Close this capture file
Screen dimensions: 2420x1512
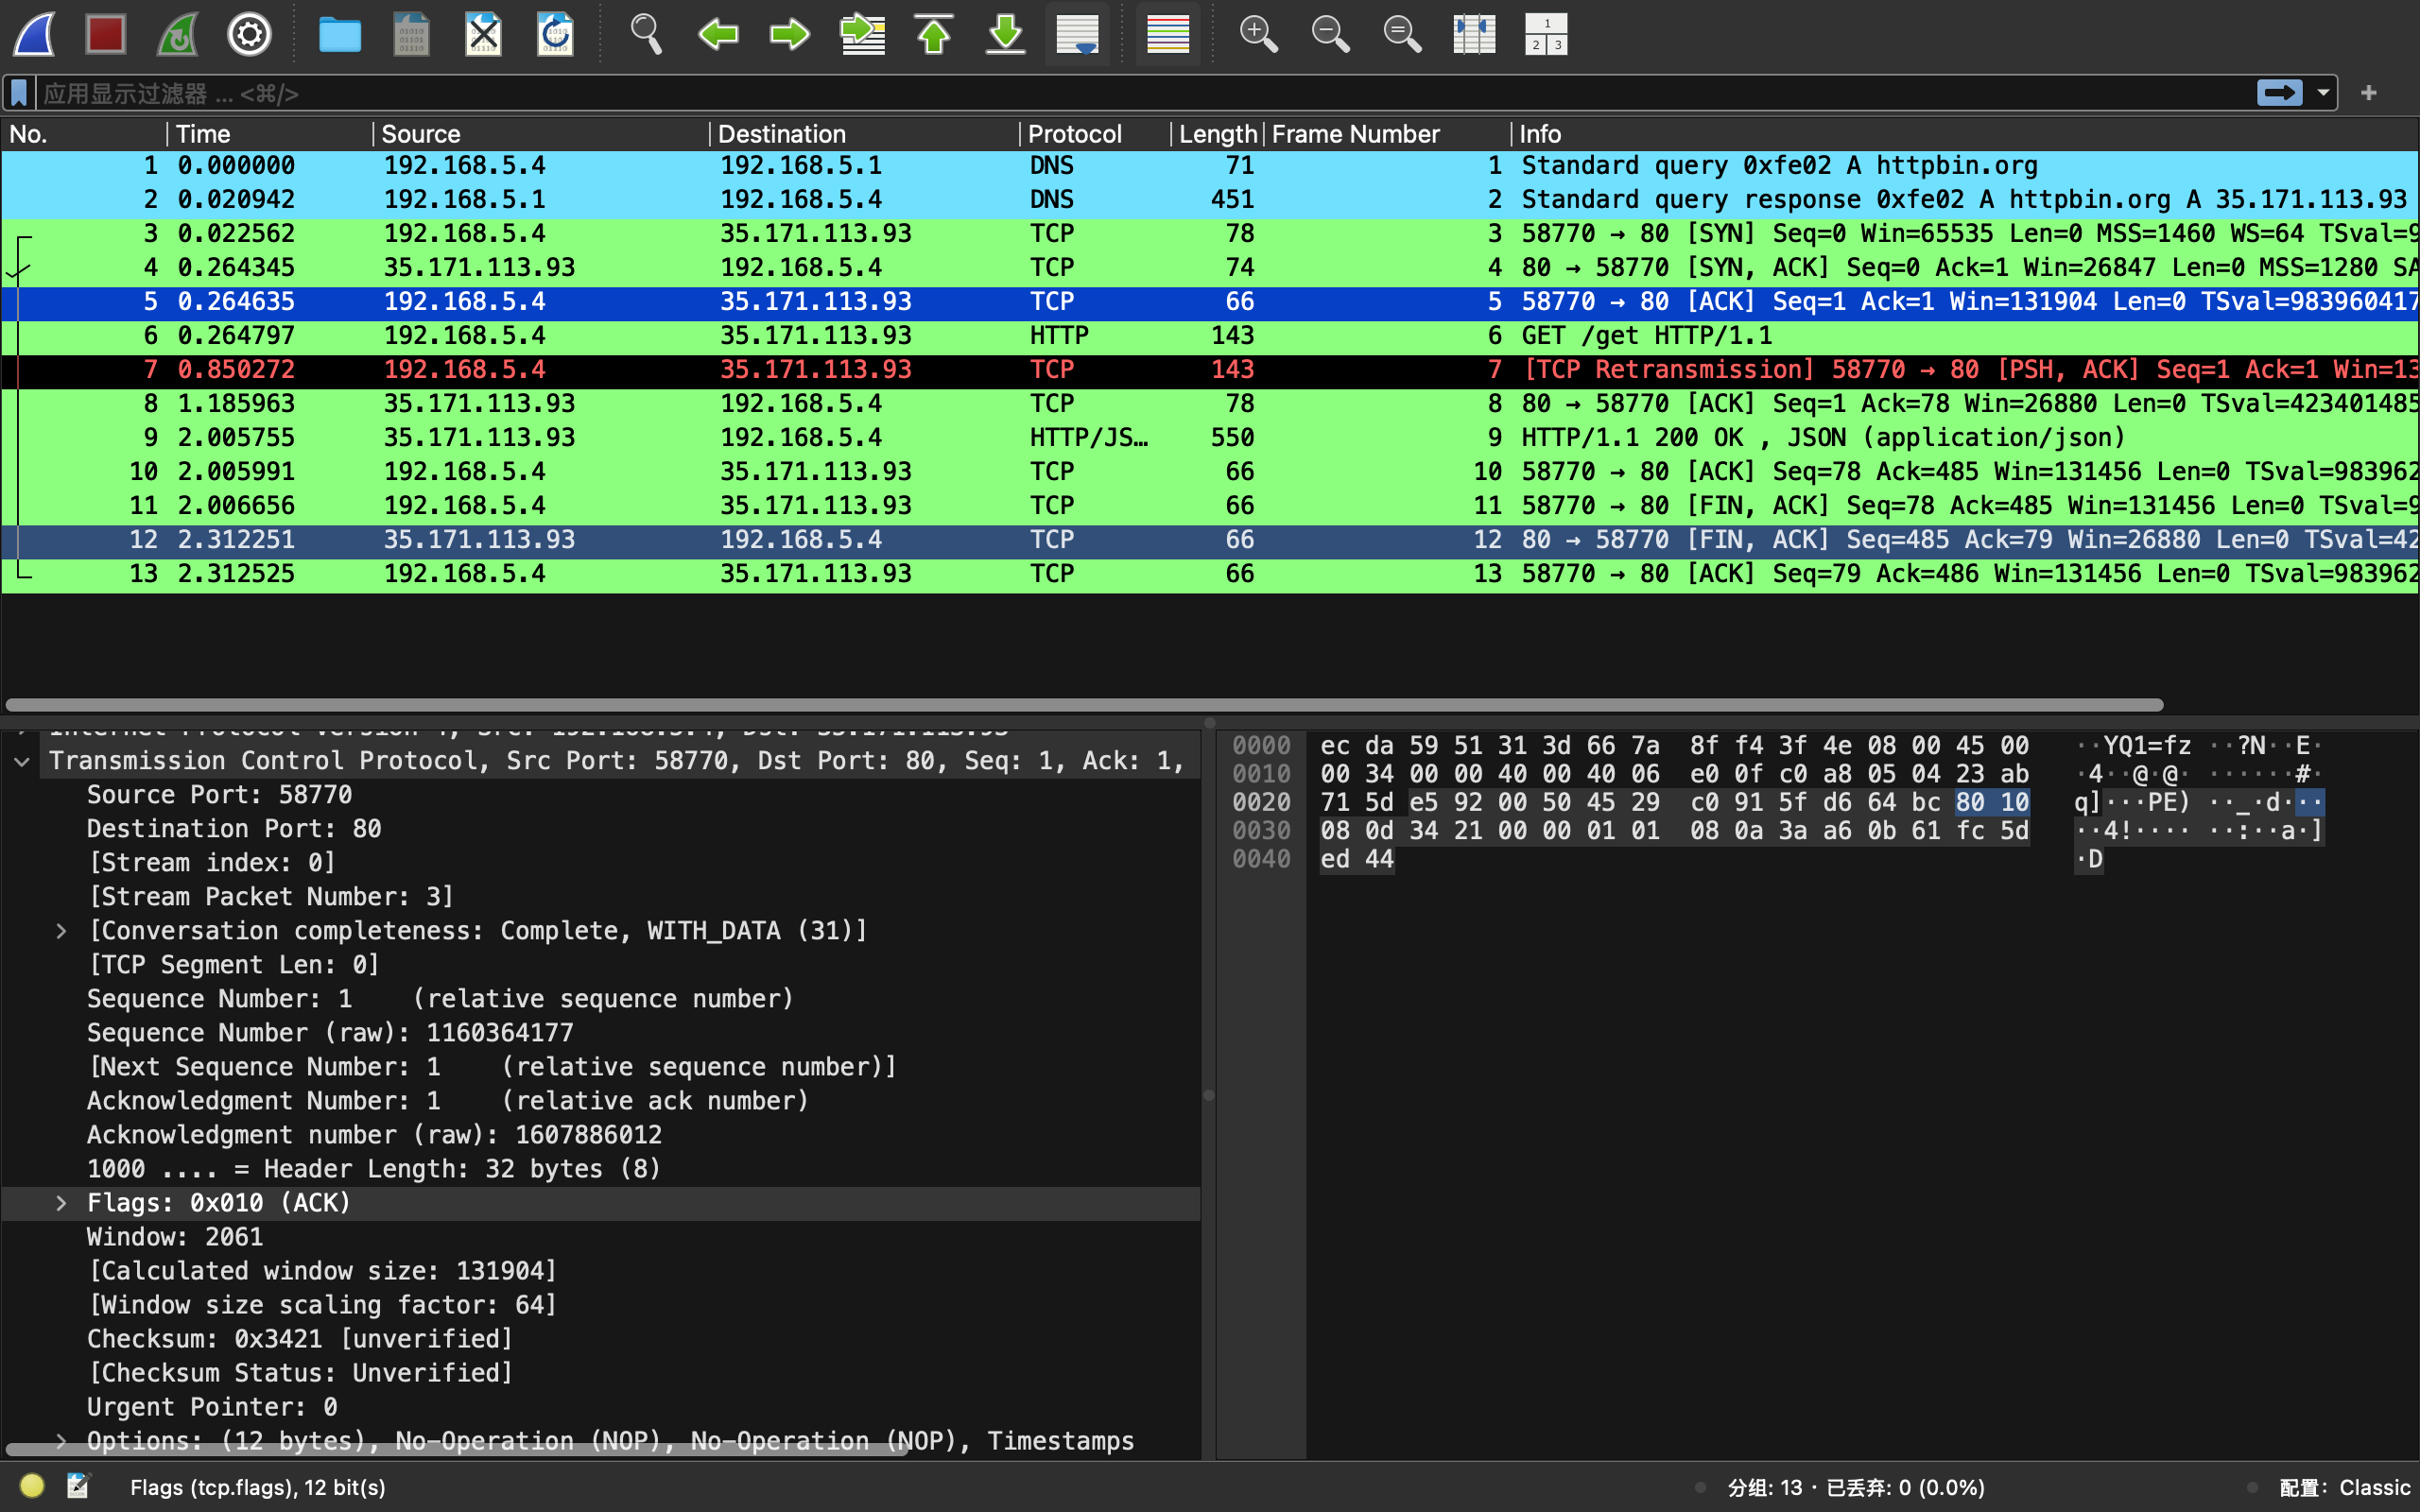pos(484,34)
